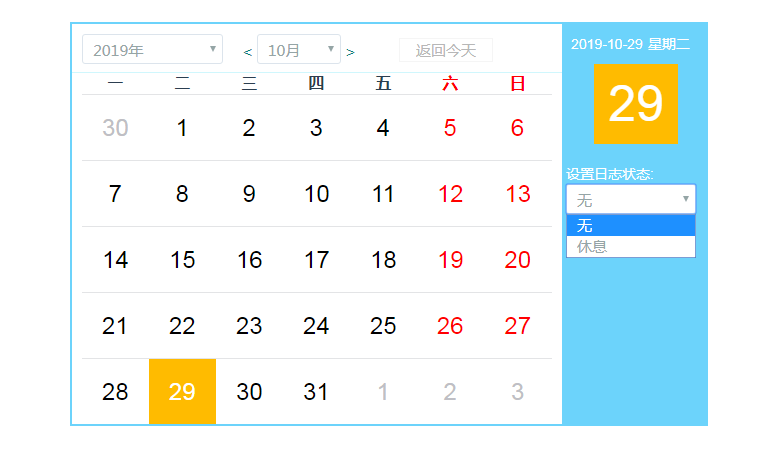
Task: Select red Sunday date 6
Action: coord(517,128)
